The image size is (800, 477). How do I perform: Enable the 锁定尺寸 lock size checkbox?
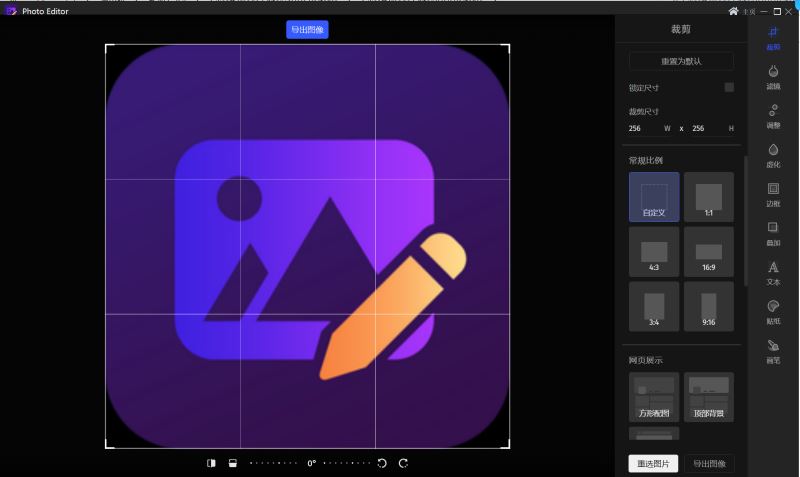point(729,87)
